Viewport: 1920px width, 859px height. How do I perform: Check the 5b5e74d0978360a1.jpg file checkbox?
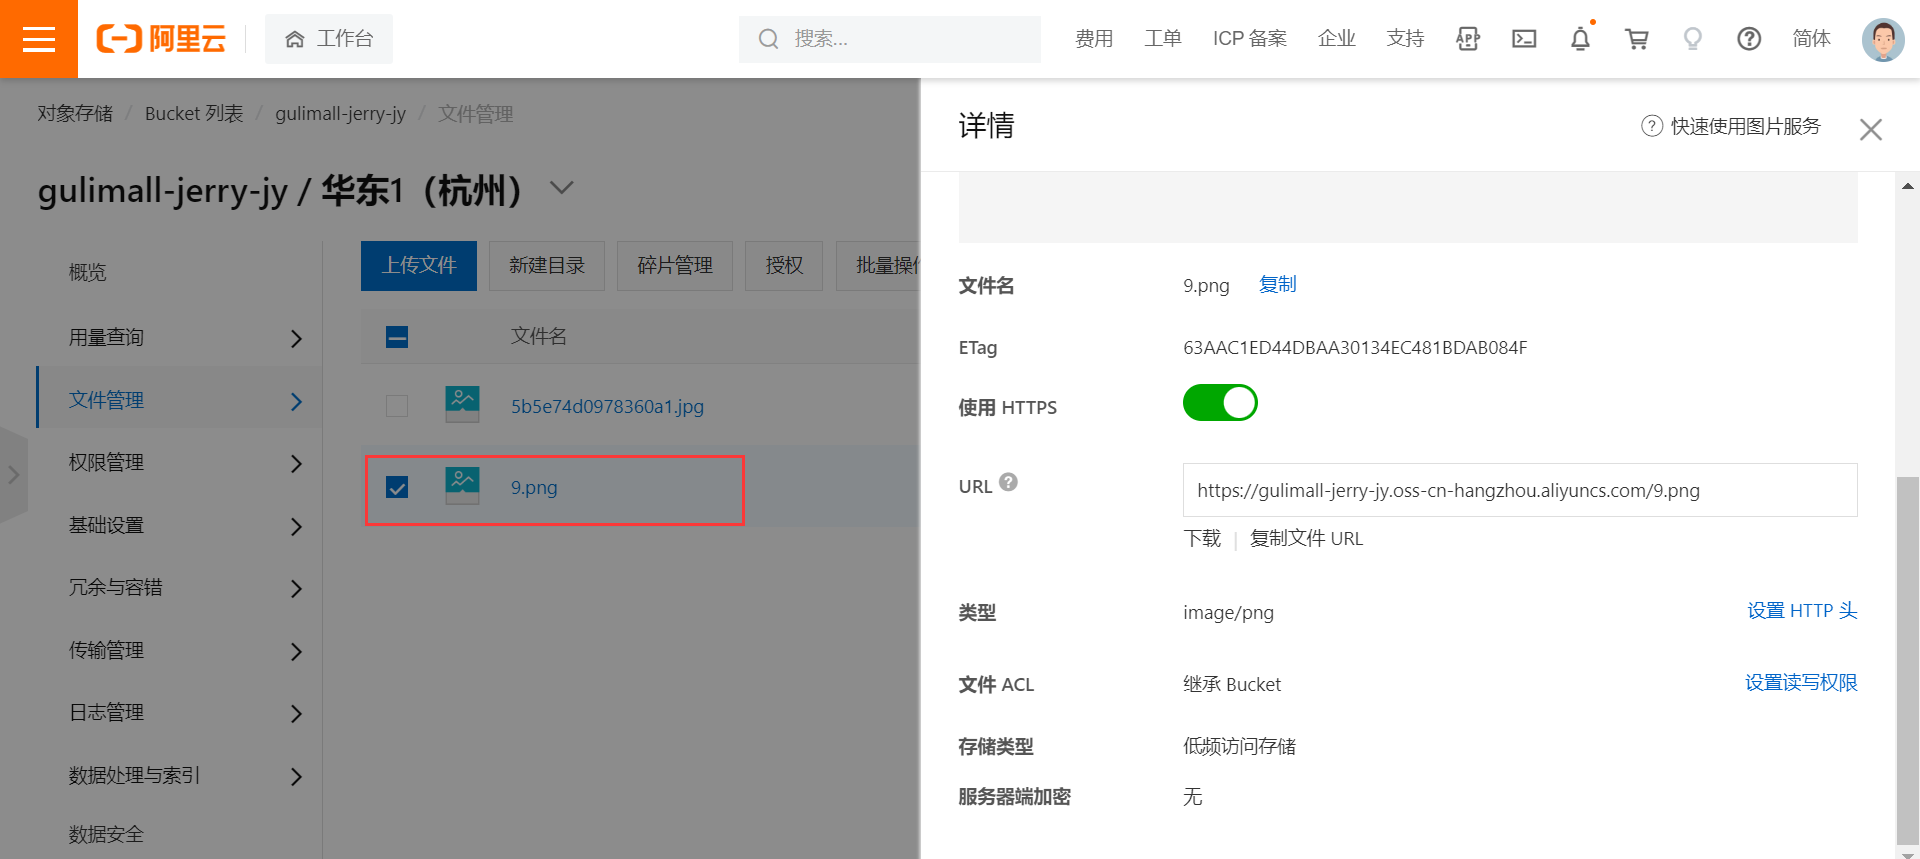[397, 406]
